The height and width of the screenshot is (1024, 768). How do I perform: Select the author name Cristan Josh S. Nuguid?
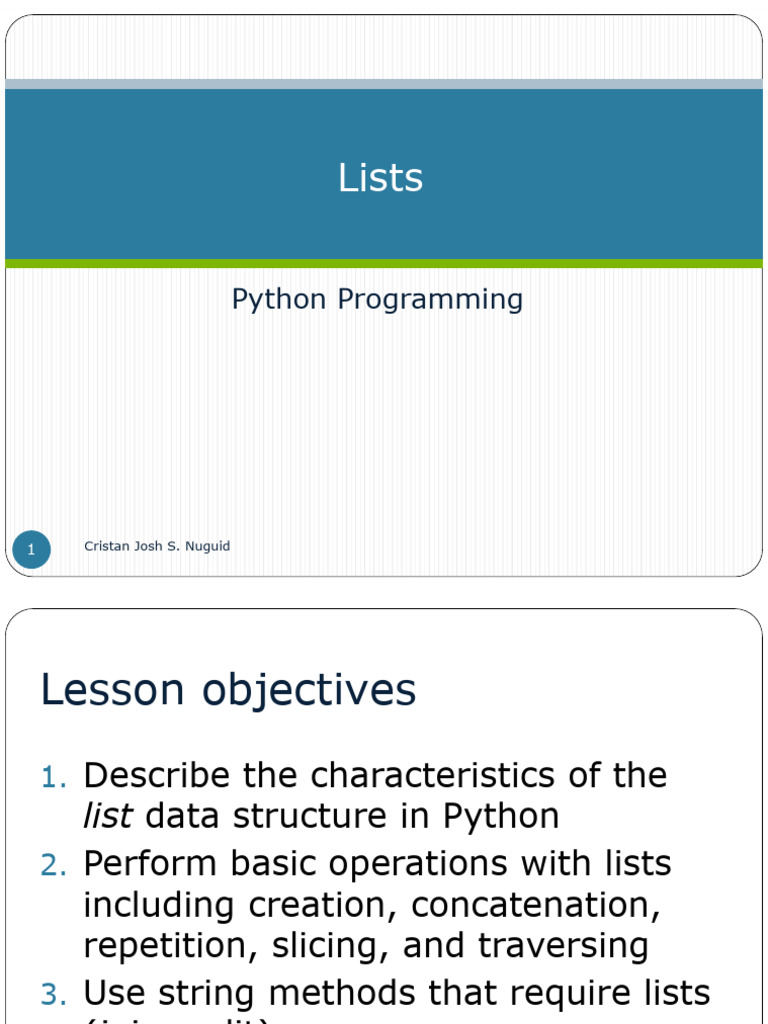click(157, 546)
